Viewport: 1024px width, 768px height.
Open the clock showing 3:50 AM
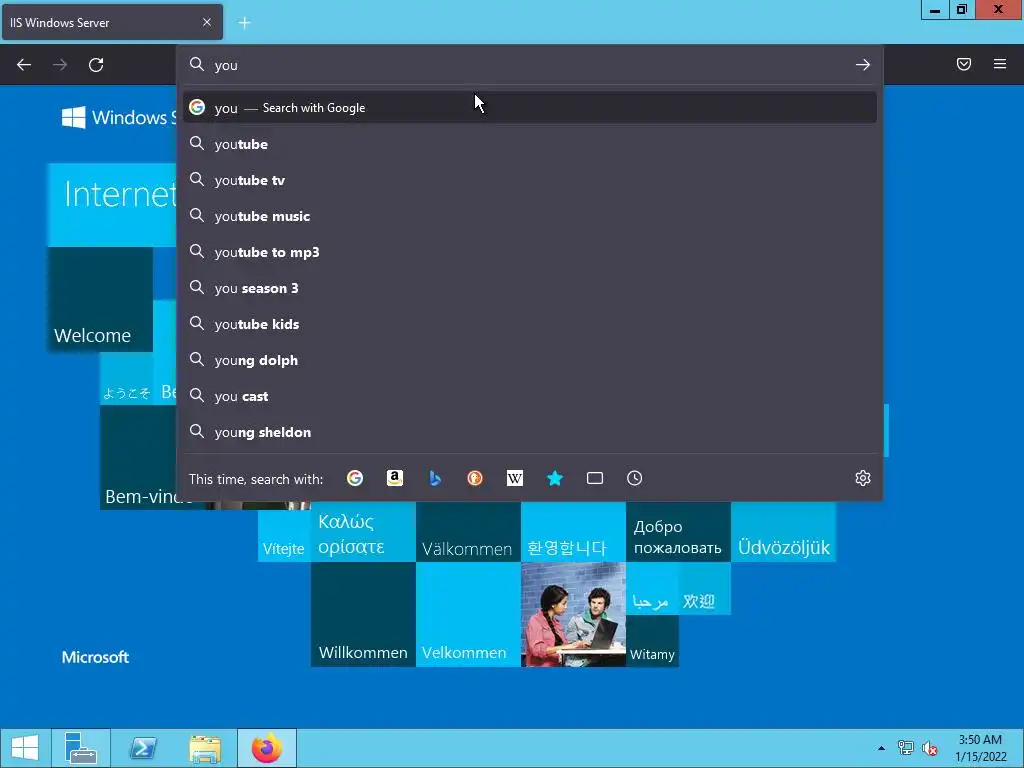click(980, 748)
